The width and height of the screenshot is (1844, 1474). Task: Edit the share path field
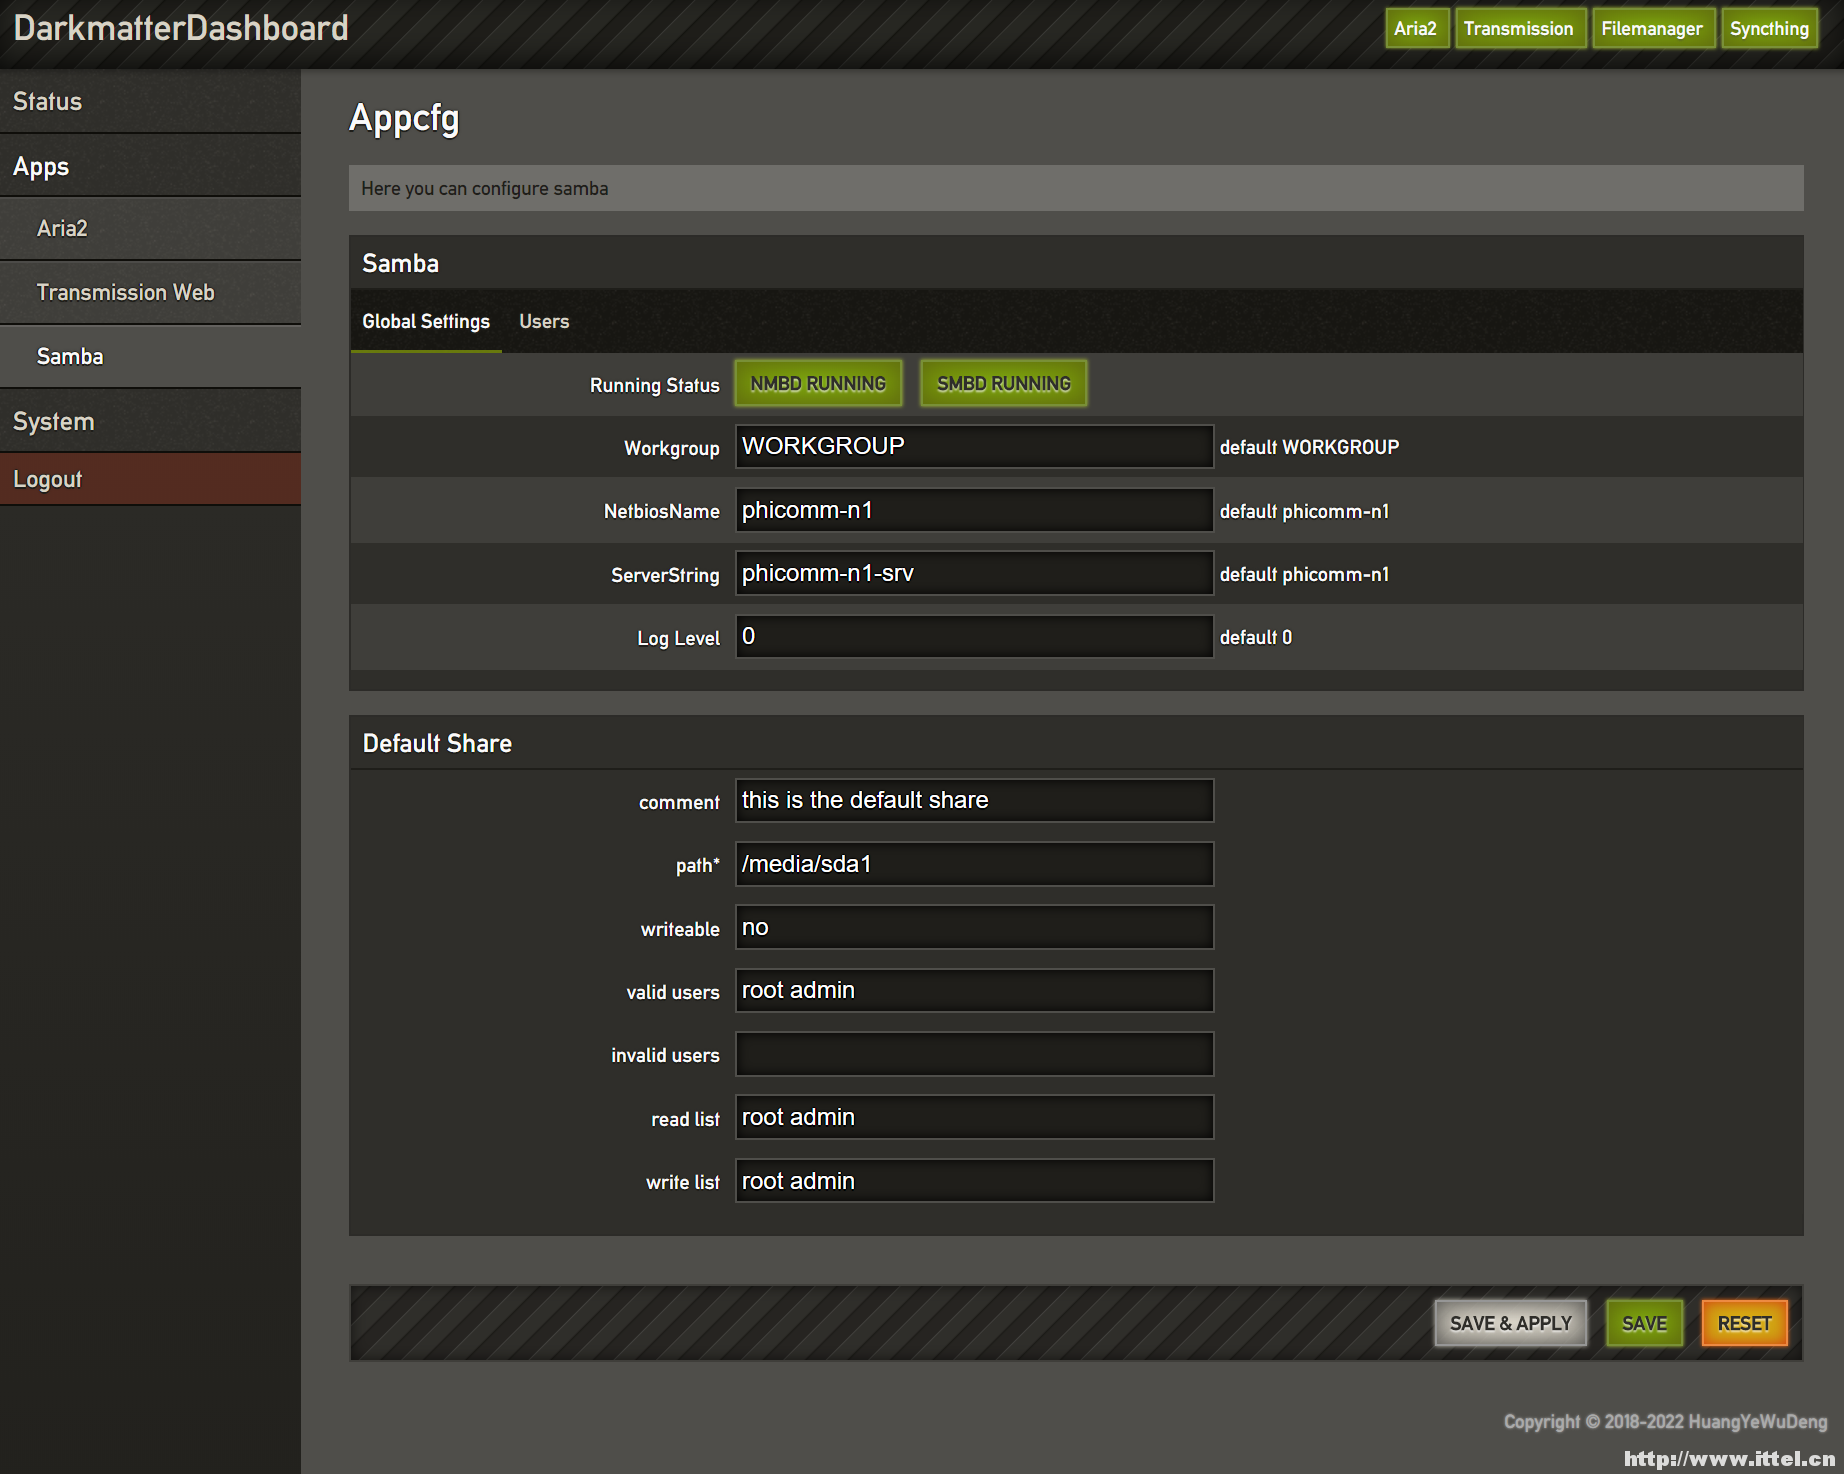click(x=974, y=864)
